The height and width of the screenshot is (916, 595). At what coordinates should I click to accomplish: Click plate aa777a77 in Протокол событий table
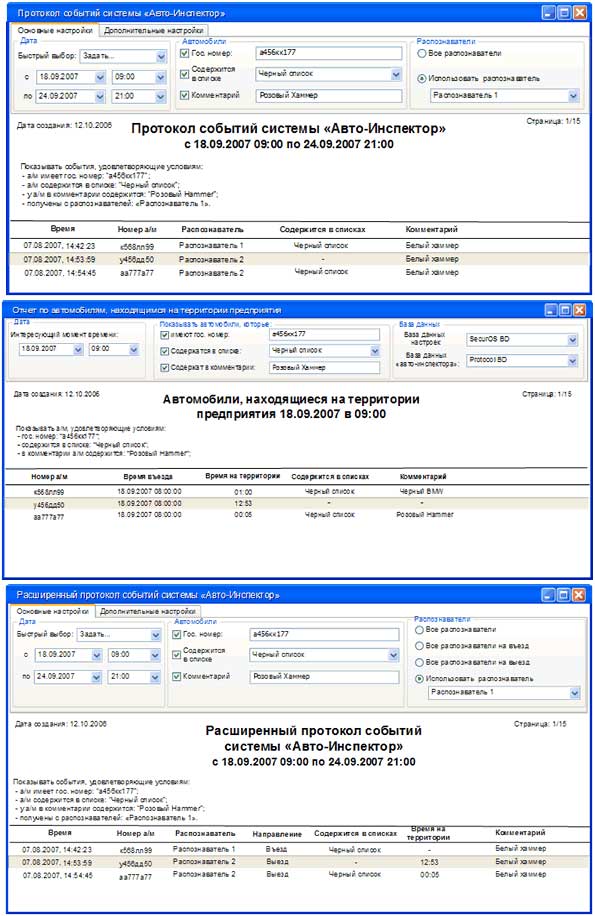(x=137, y=273)
